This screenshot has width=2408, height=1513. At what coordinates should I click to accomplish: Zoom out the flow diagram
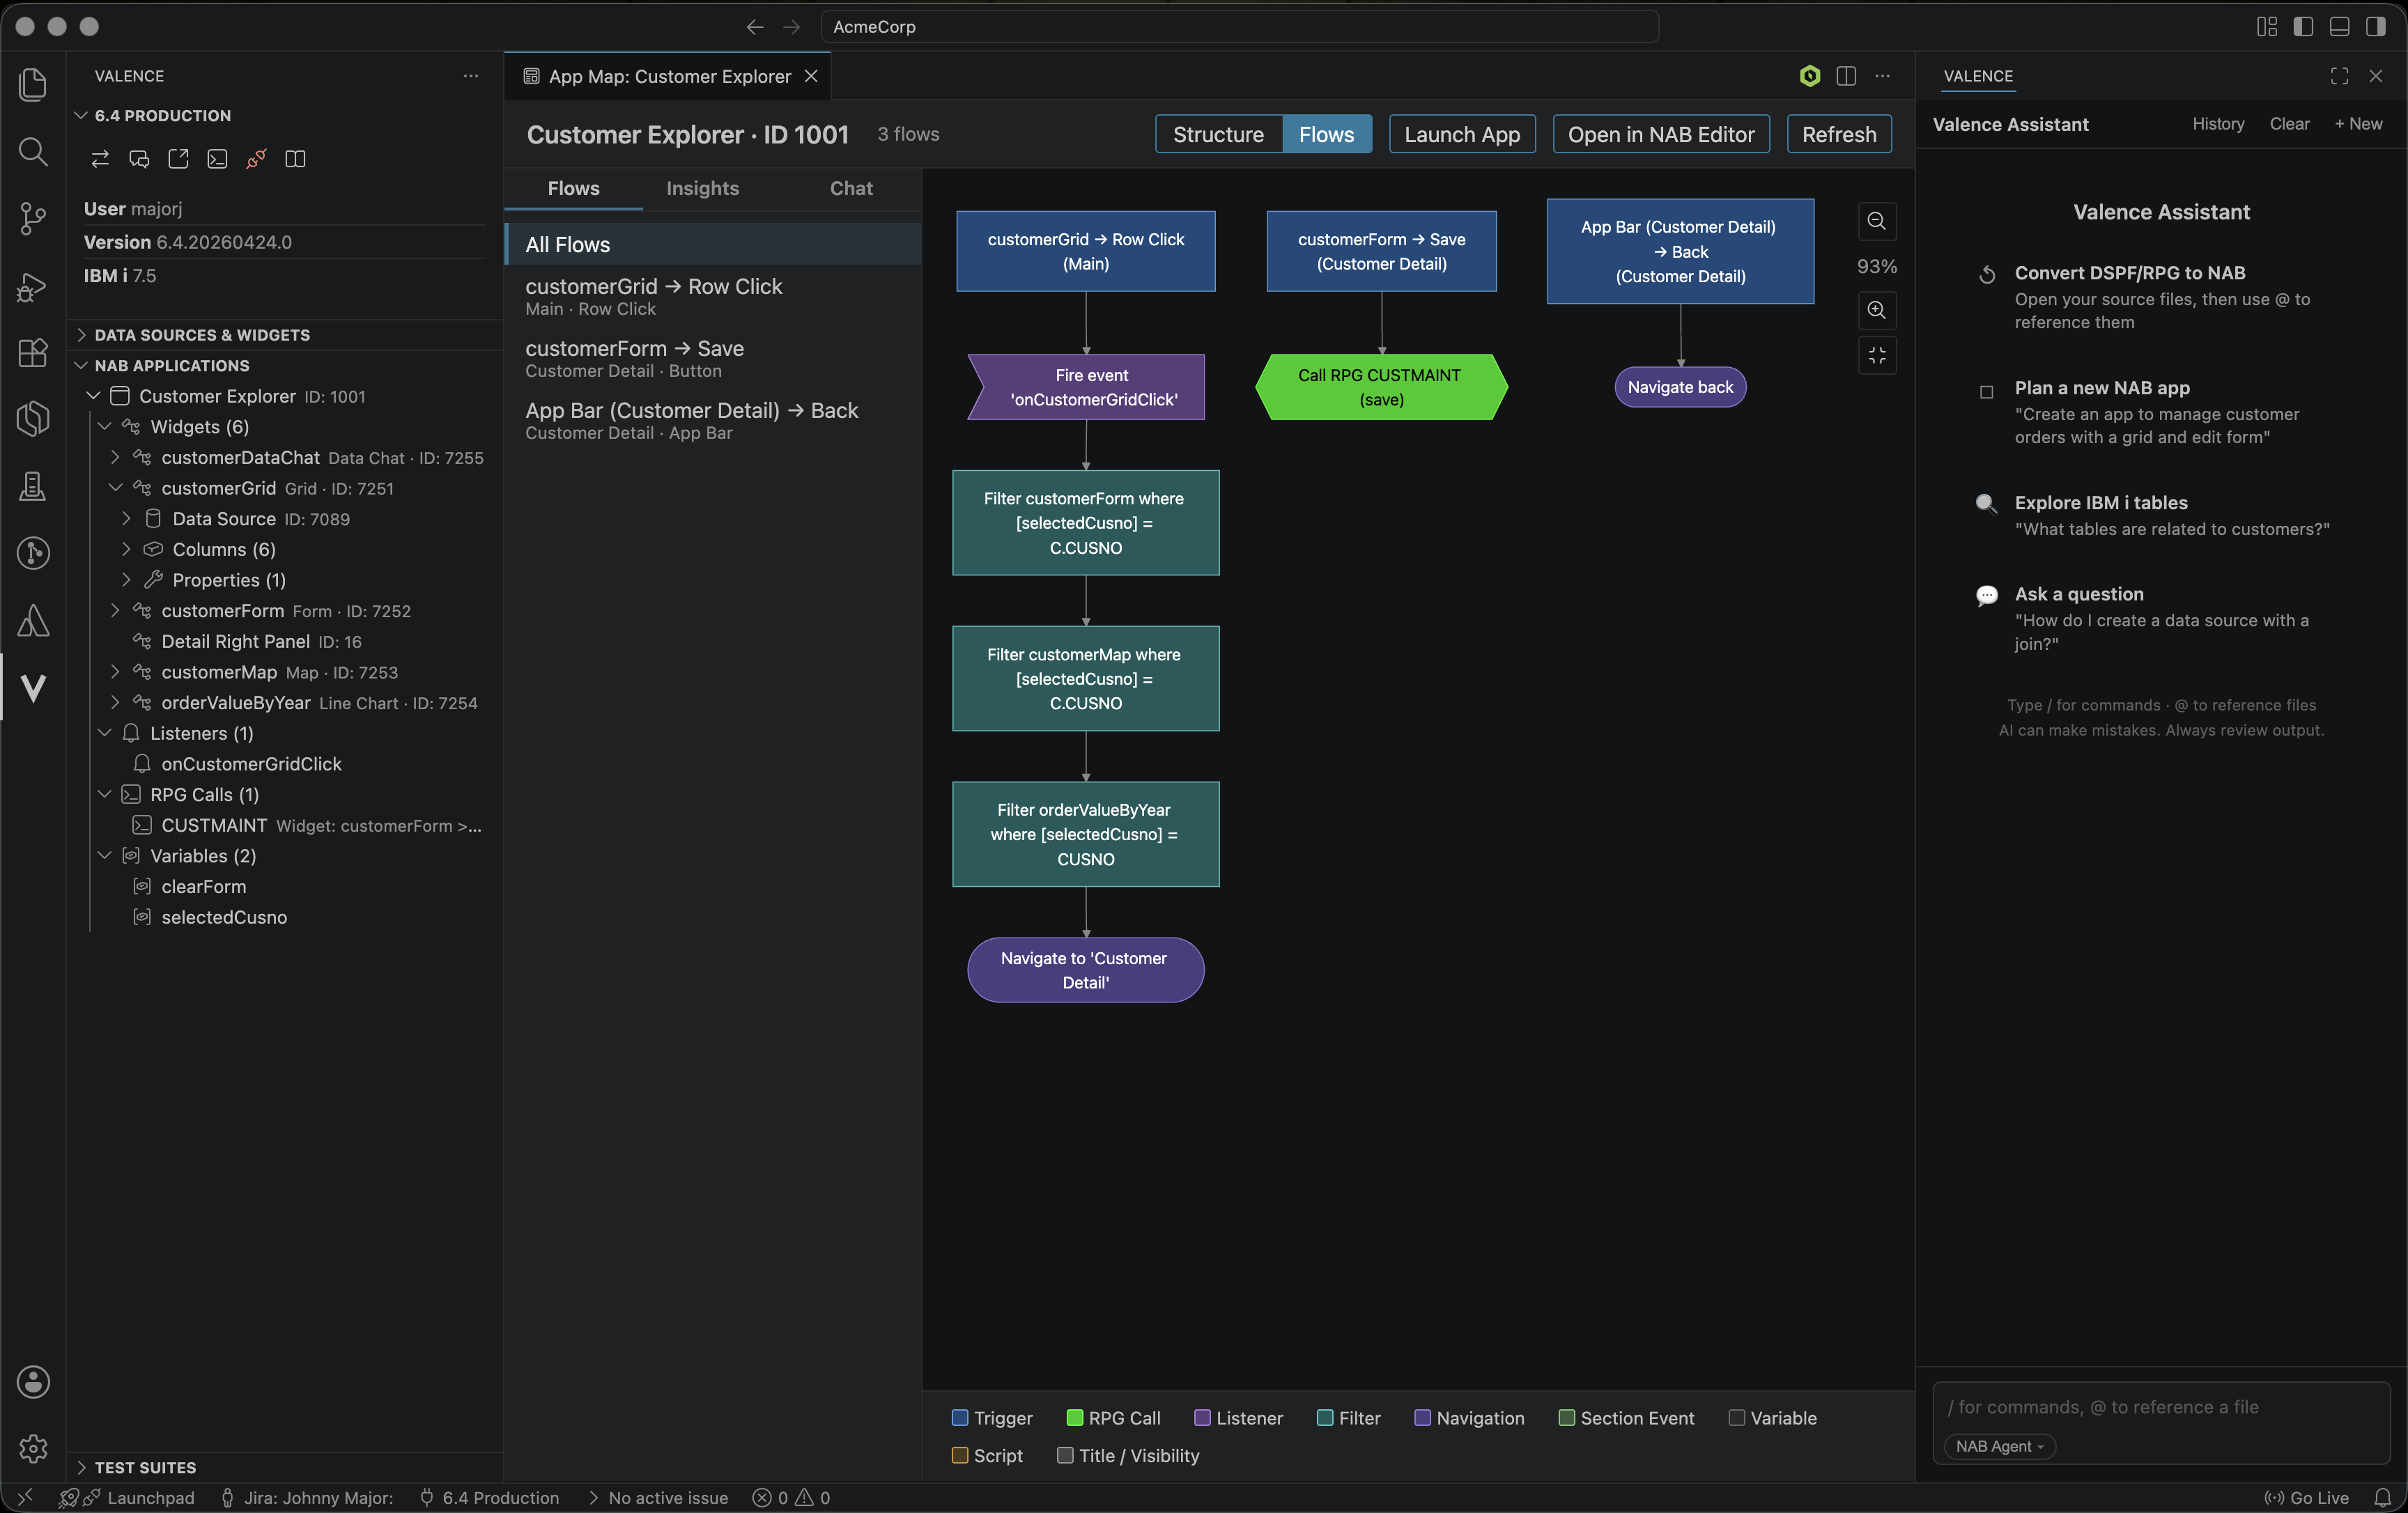[1877, 221]
